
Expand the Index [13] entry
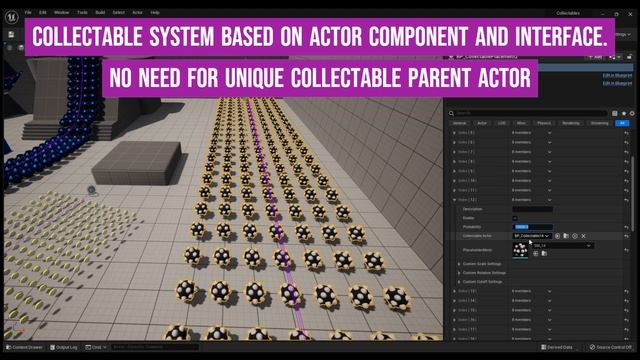[454, 291]
